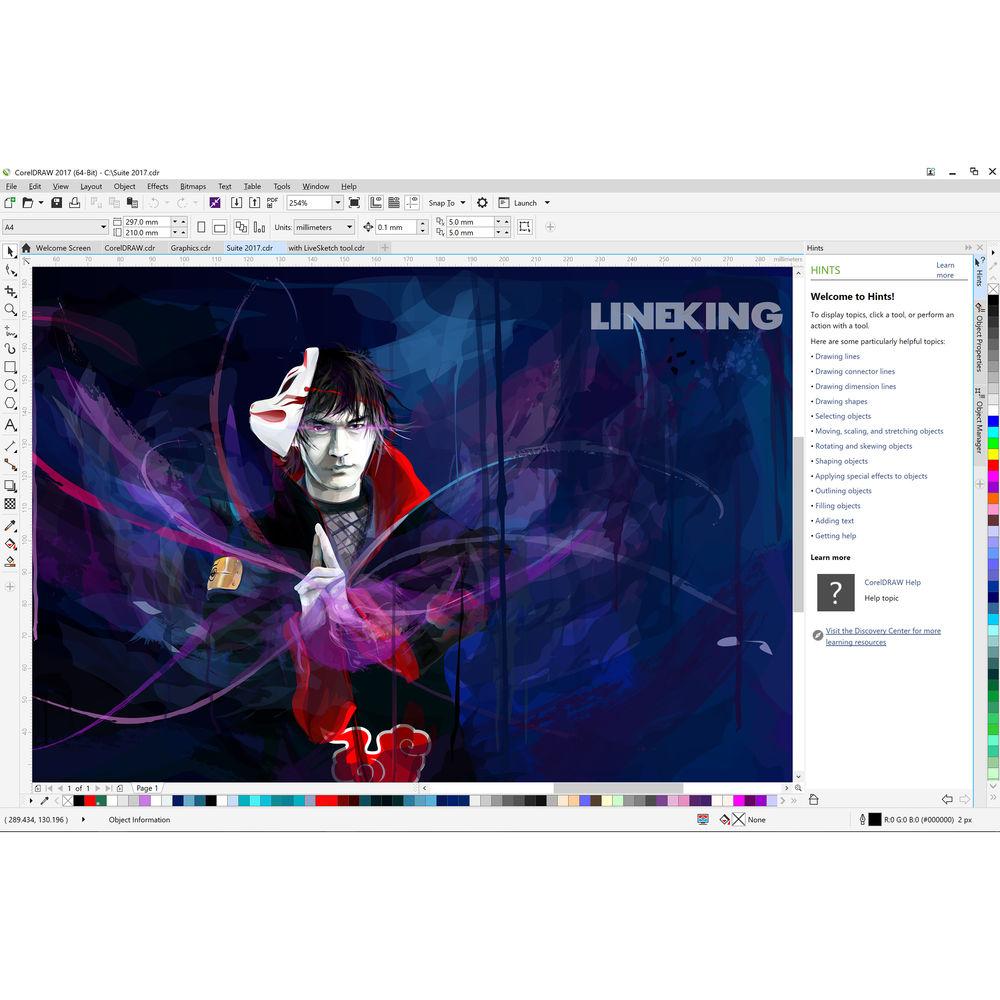Open the Snap To dropdown
Screen dimensions: 1000x1000
pos(446,203)
